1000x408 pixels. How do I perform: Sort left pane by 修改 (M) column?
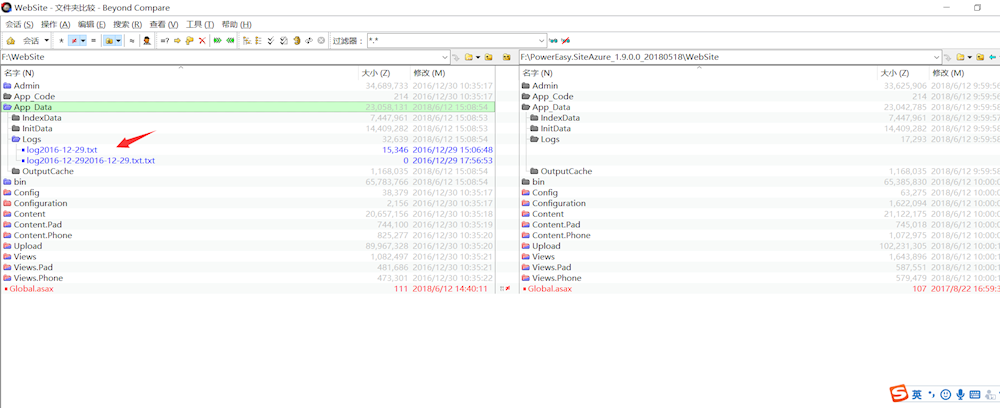(x=429, y=73)
